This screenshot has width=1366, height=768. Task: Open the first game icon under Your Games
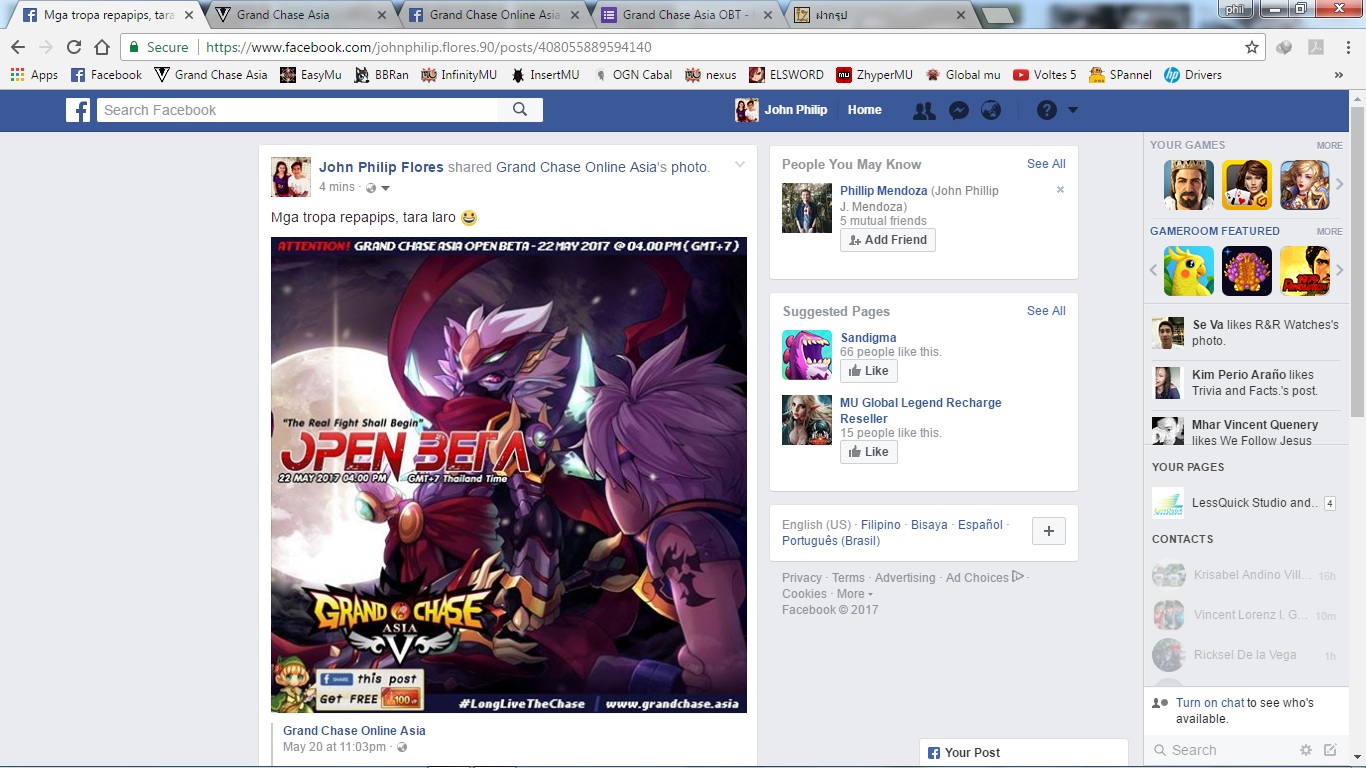[1189, 185]
